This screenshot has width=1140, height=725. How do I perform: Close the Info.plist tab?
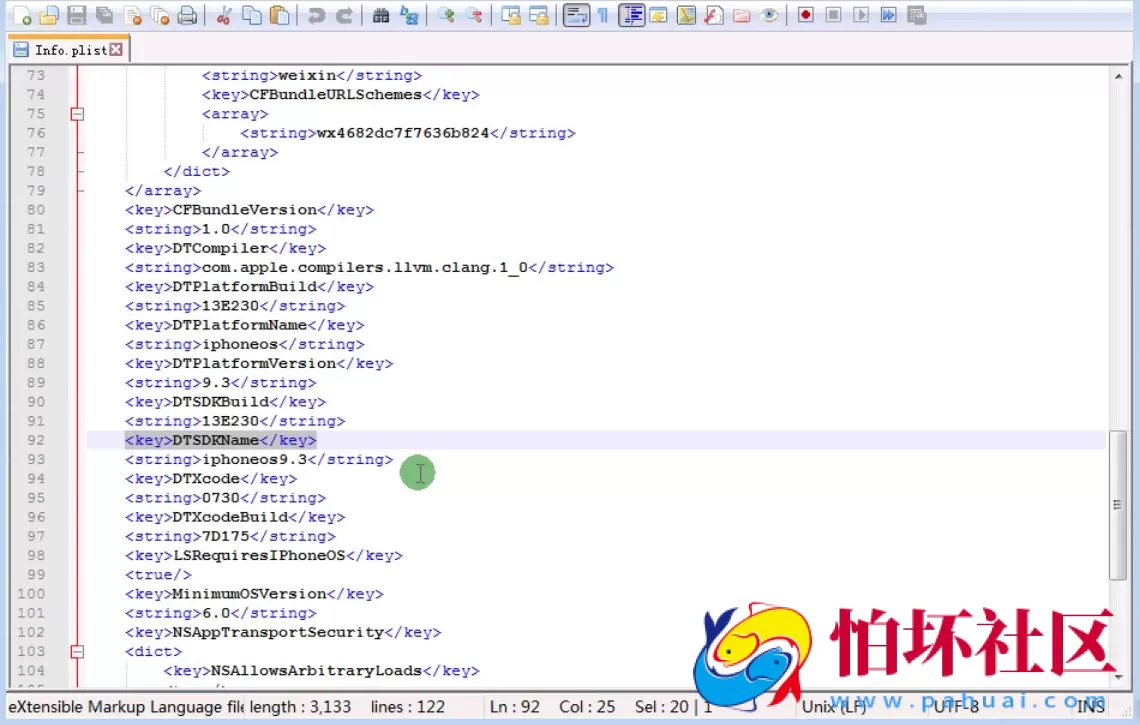point(116,49)
